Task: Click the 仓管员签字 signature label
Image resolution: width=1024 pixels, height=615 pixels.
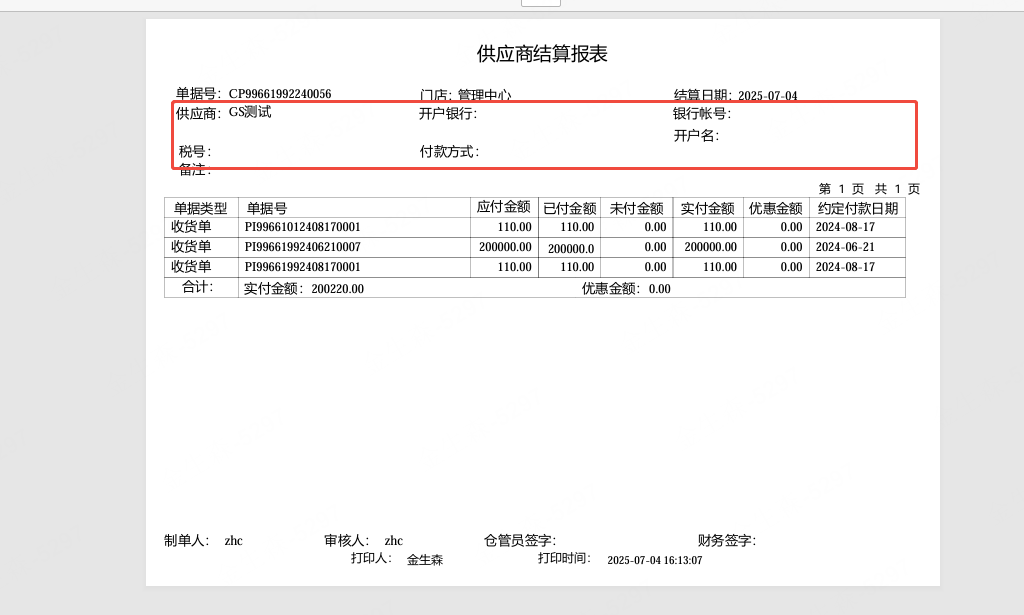Action: click(520, 541)
